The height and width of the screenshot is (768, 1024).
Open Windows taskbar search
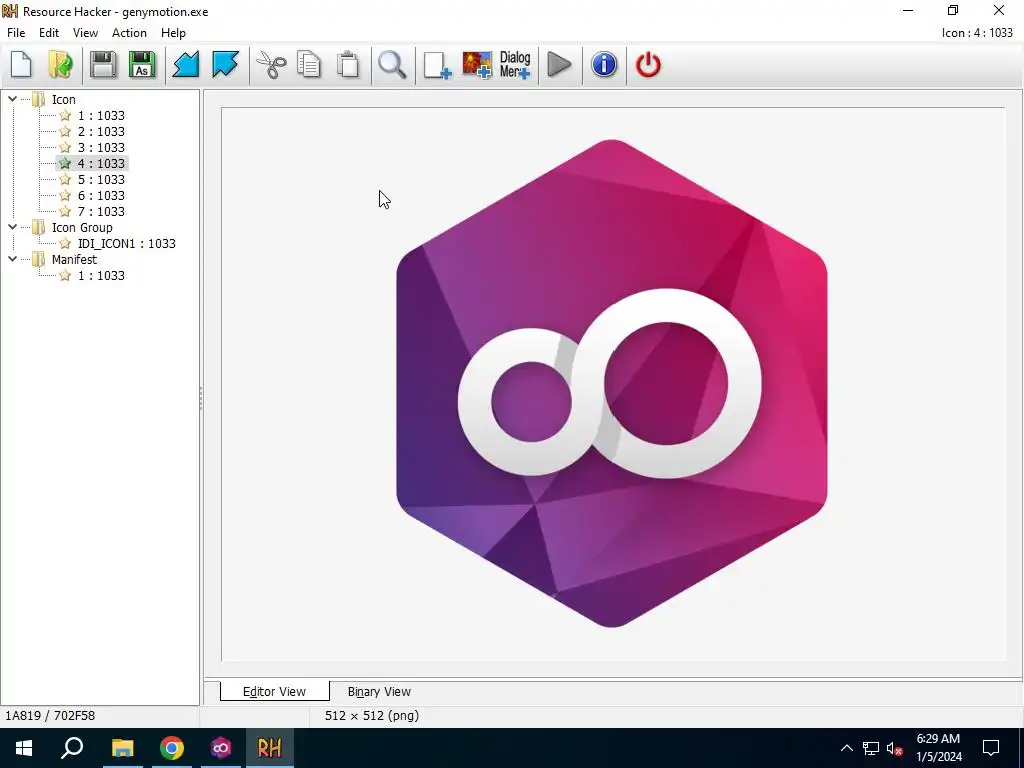click(x=72, y=748)
